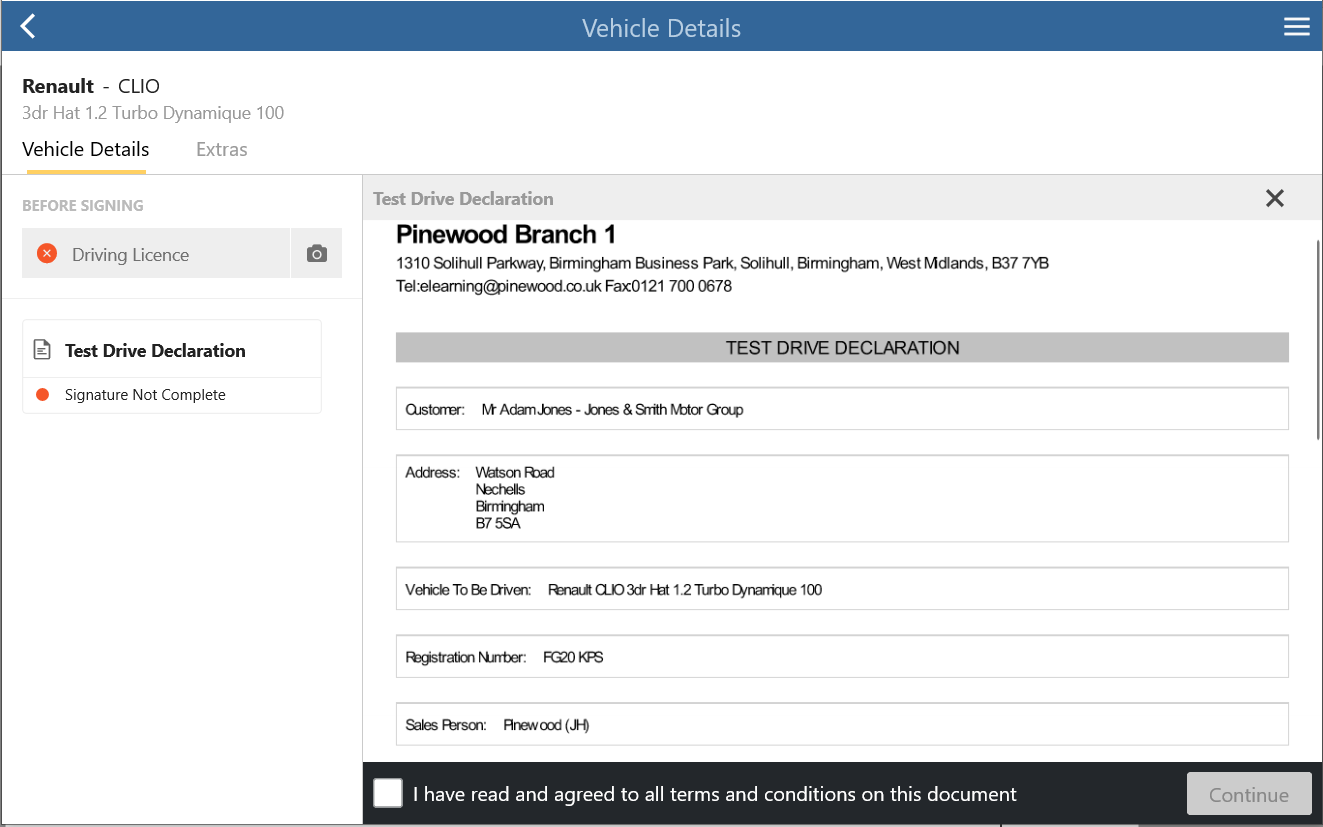Click the Test Drive Declaration document icon

point(42,350)
